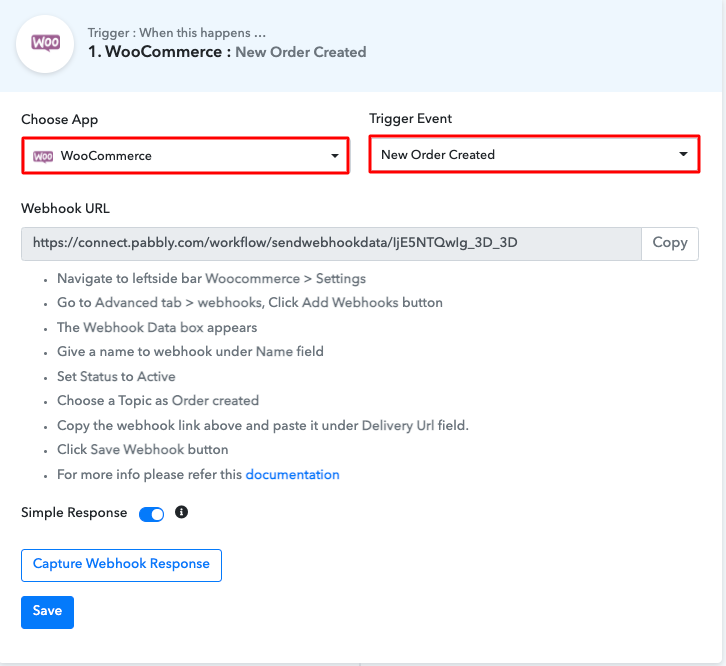Click the Capture Webhook Response button
Screen dimensions: 726x666
(121, 565)
